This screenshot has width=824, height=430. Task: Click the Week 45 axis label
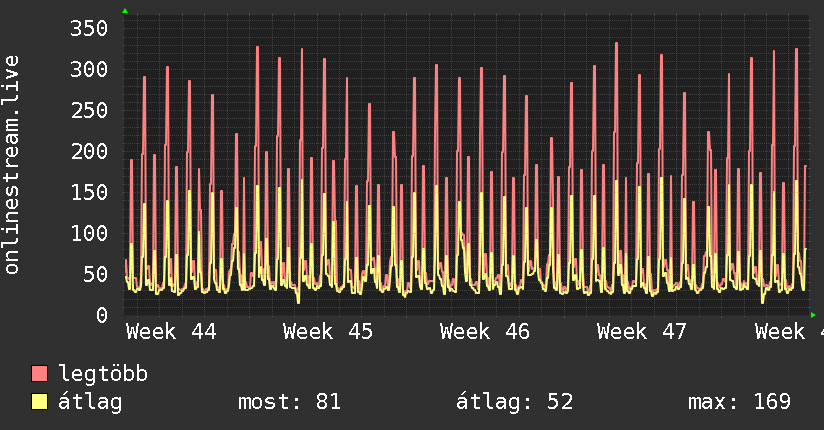tap(328, 332)
